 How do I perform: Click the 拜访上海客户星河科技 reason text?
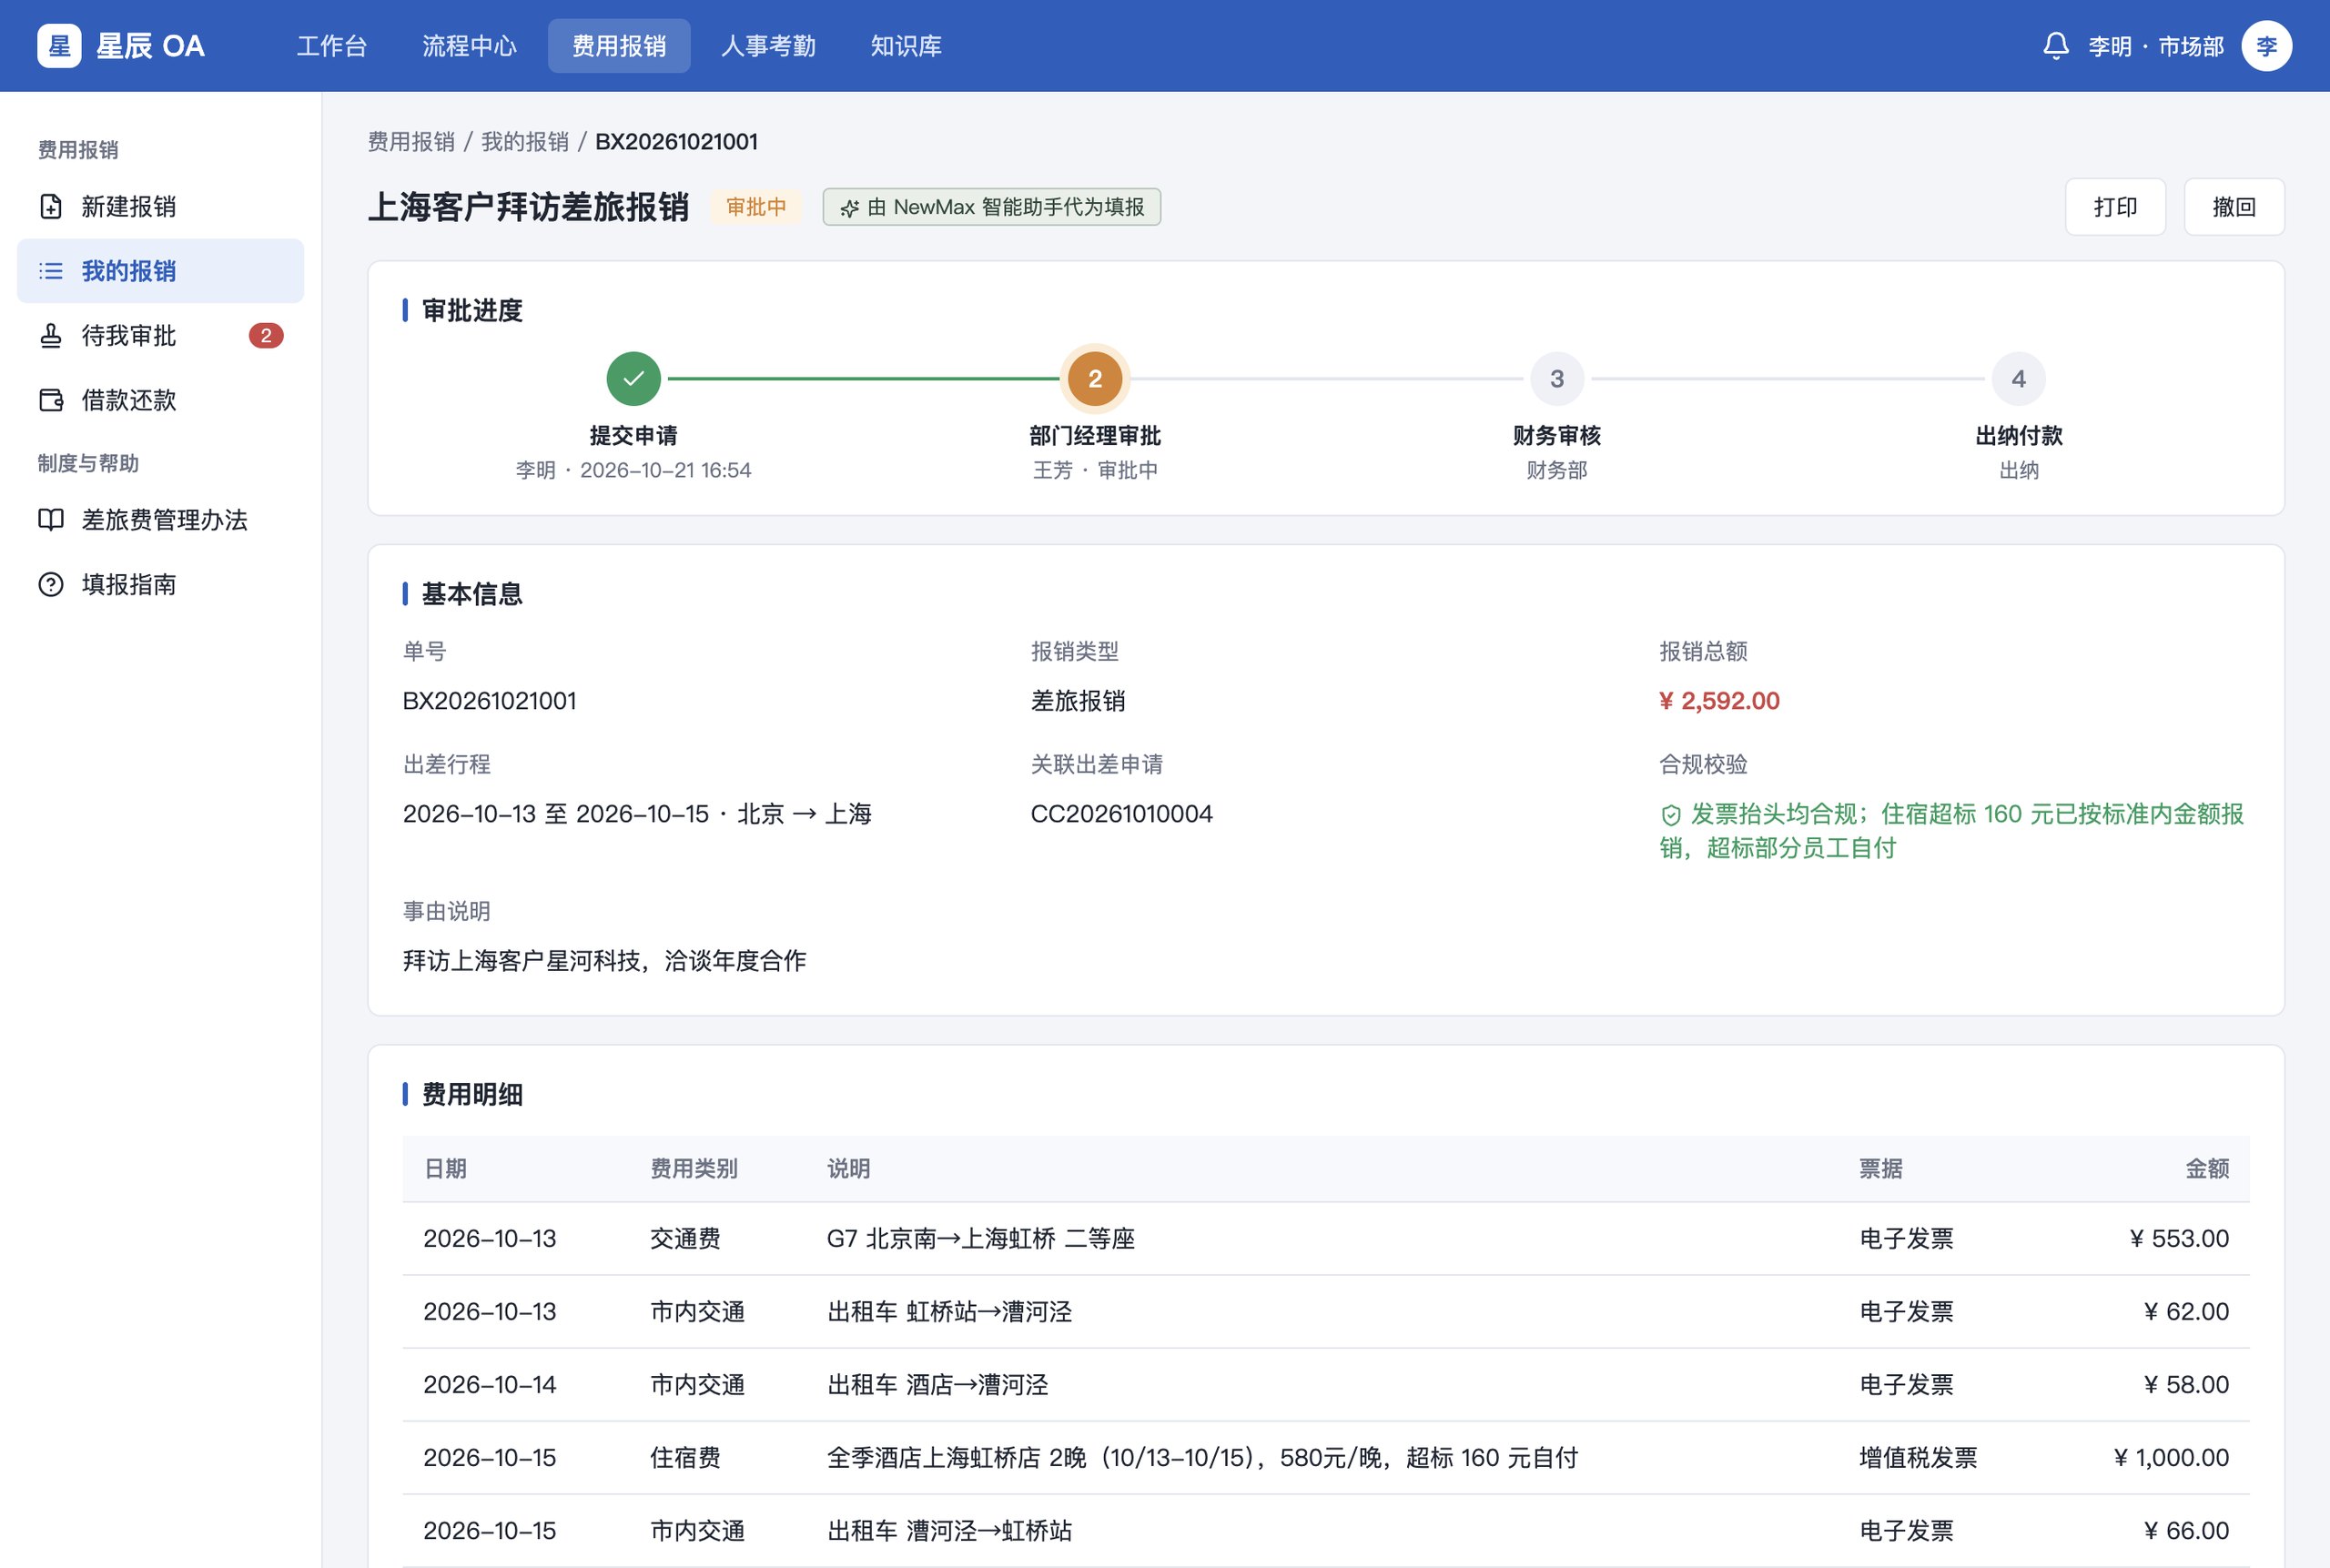pyautogui.click(x=605, y=961)
